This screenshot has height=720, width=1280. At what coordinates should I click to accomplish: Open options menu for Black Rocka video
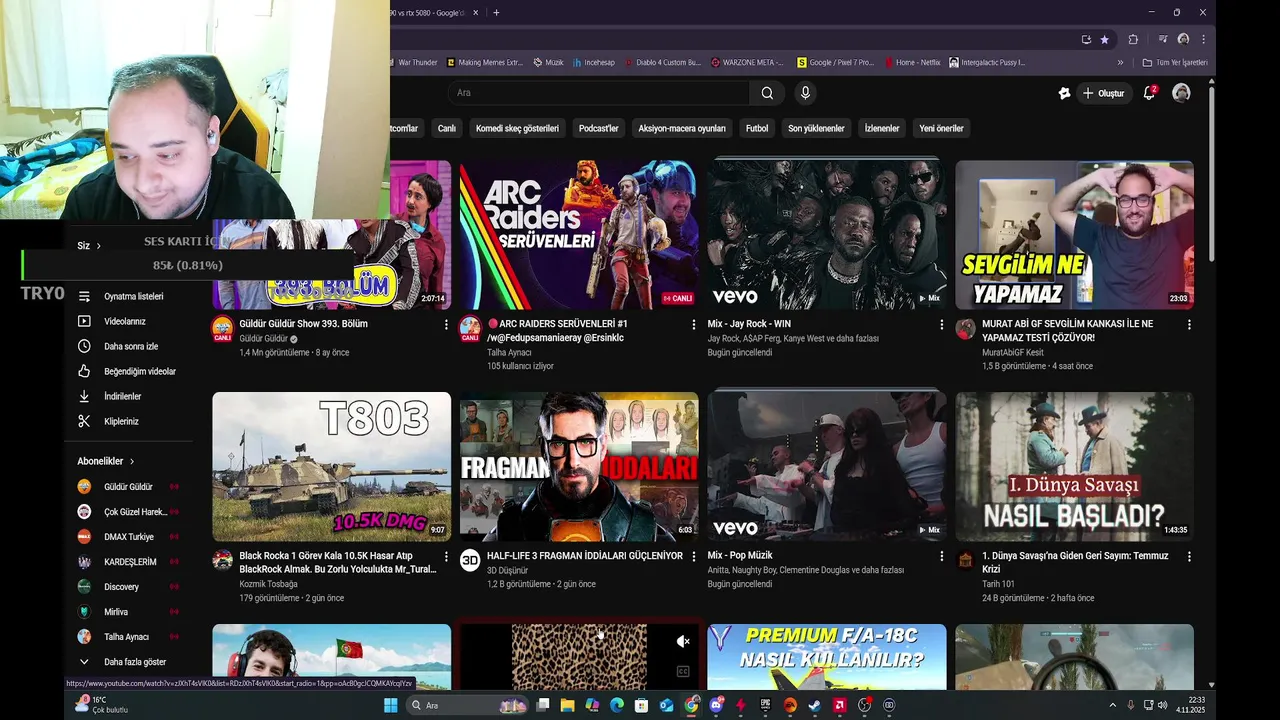point(446,556)
